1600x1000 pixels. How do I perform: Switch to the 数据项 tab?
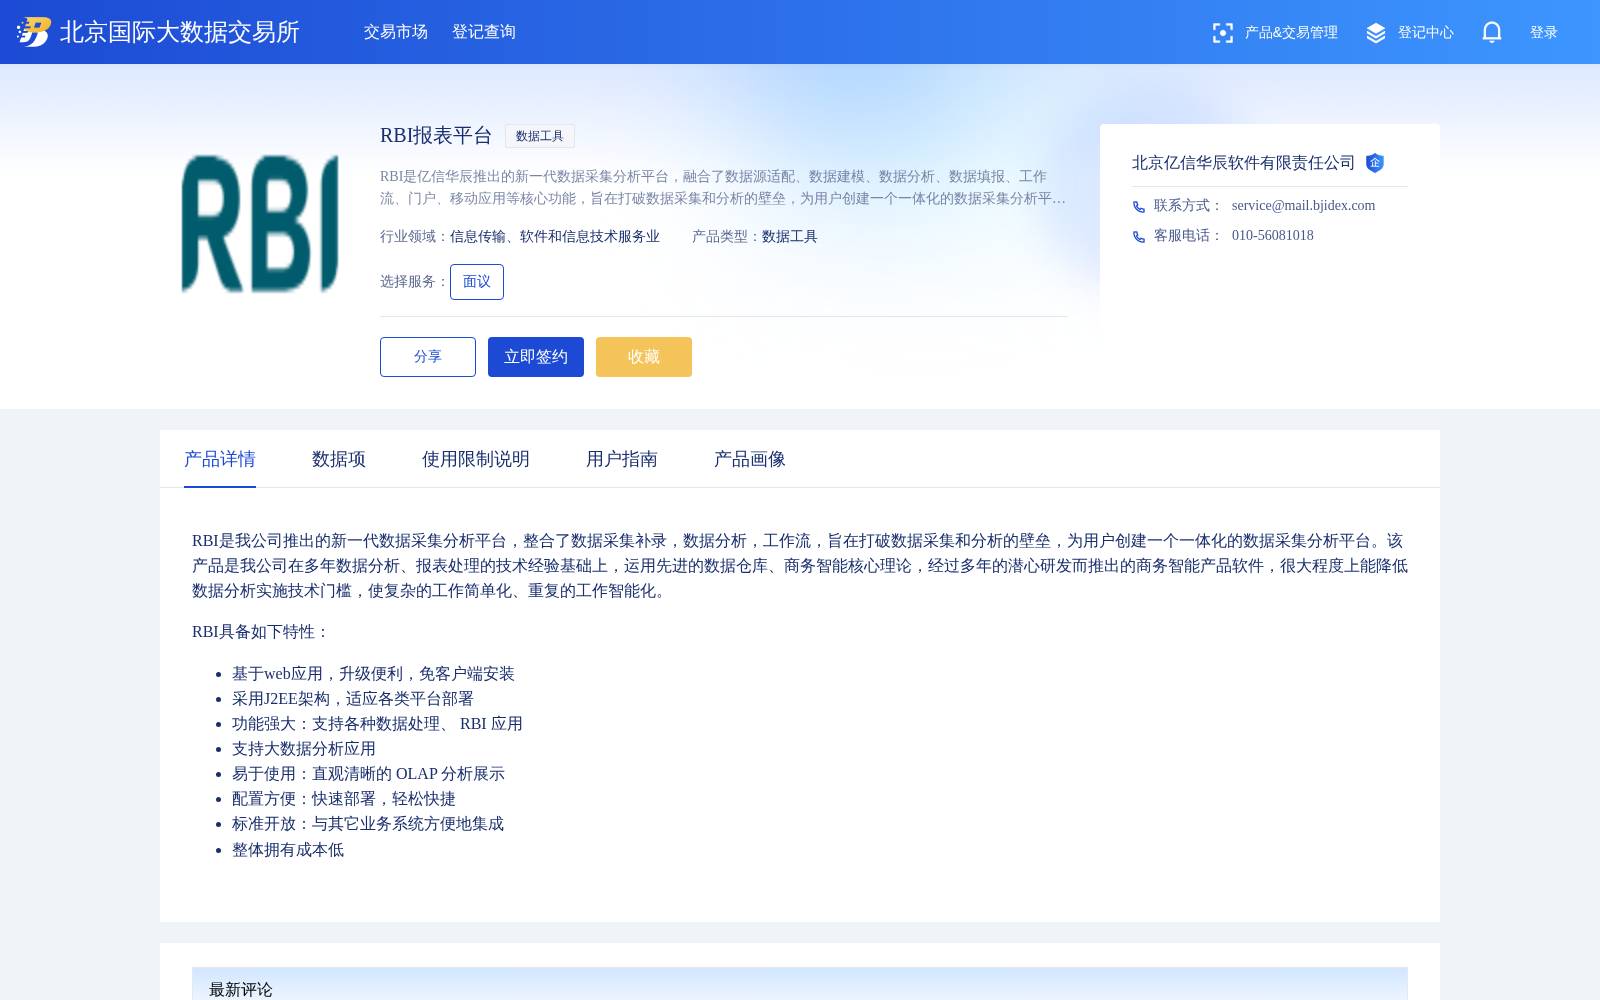[x=339, y=459]
